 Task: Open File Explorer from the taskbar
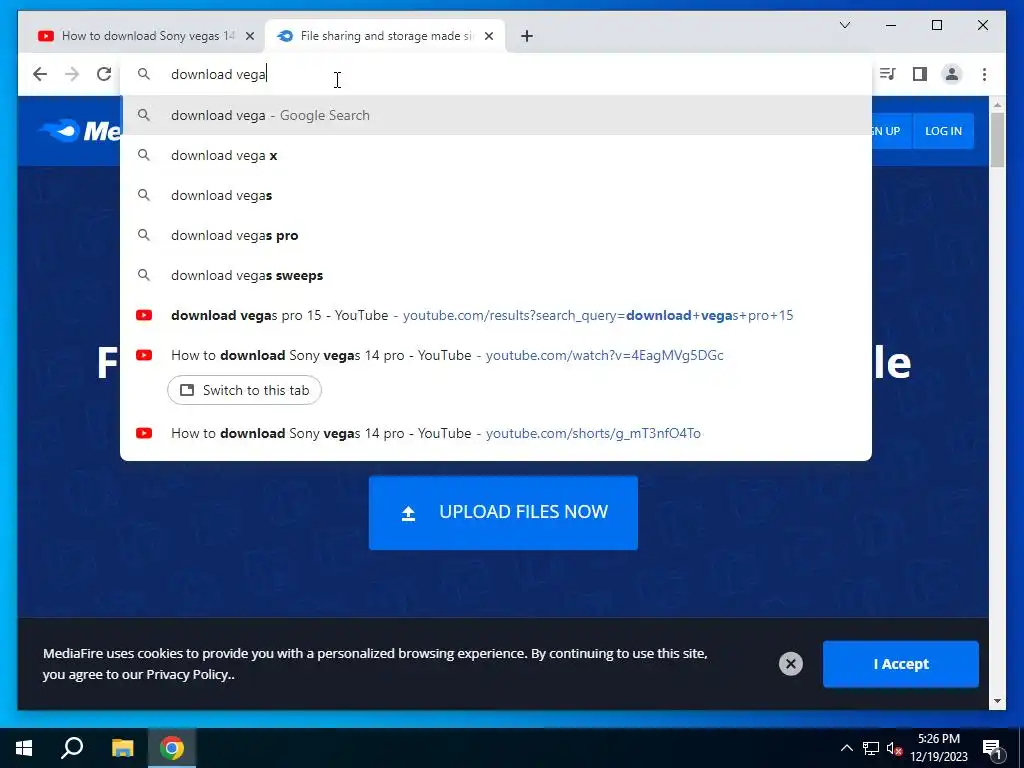(122, 748)
